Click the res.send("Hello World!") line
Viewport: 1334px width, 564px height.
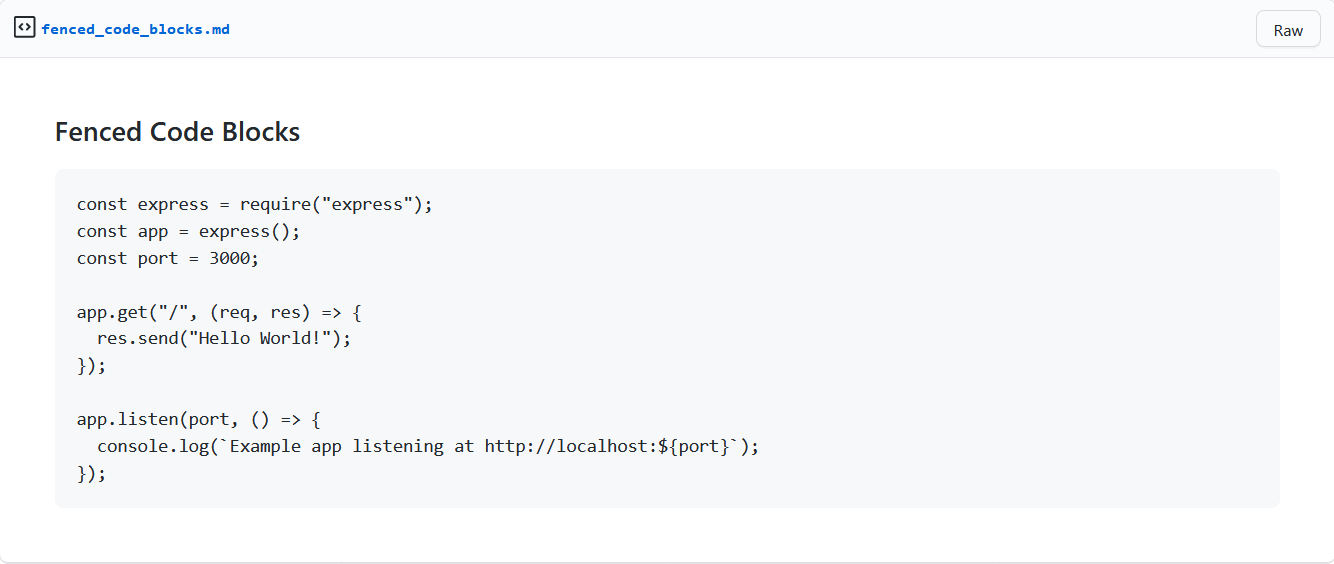point(224,338)
